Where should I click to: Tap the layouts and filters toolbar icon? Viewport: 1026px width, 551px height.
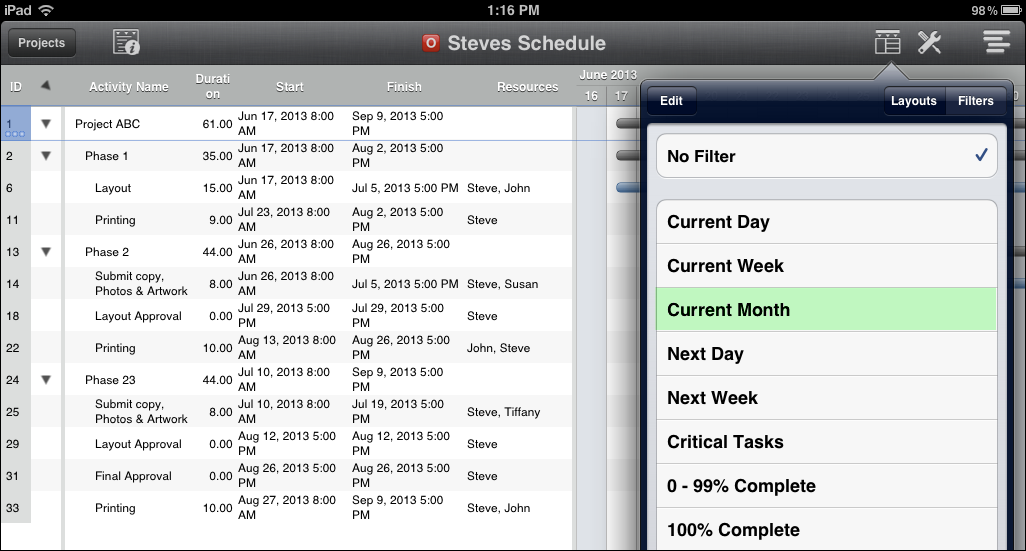pyautogui.click(x=887, y=42)
